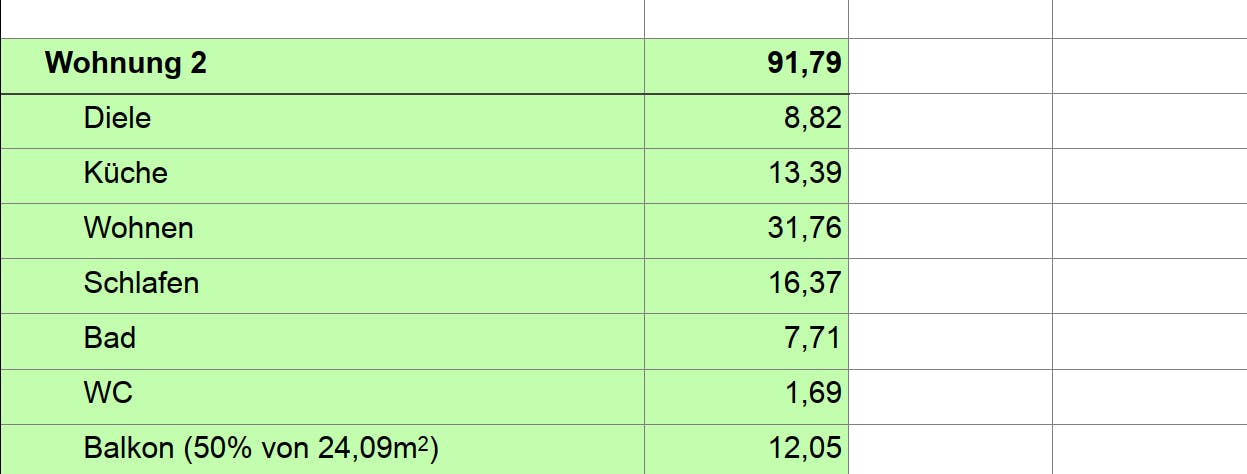Select empty cell immediately right of 12,05
The width and height of the screenshot is (1247, 474).
(950, 448)
